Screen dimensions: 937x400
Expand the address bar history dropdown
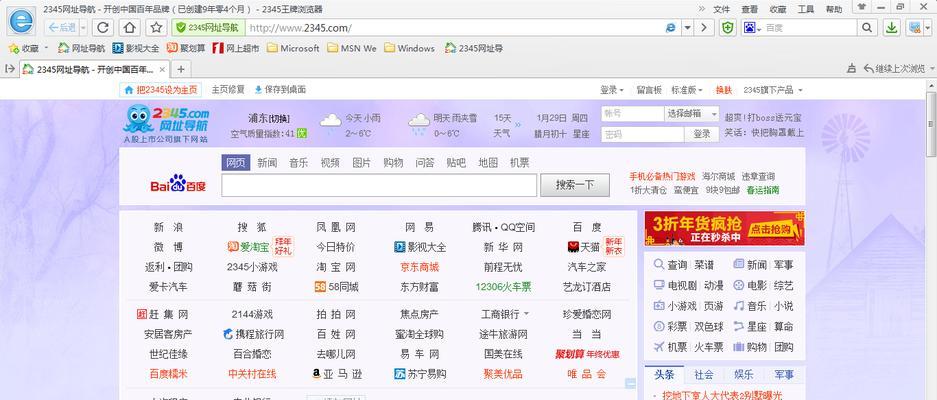687,28
